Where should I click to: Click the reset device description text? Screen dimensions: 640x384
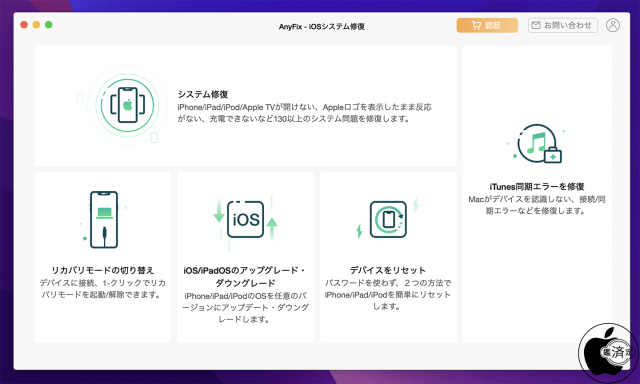click(x=388, y=295)
